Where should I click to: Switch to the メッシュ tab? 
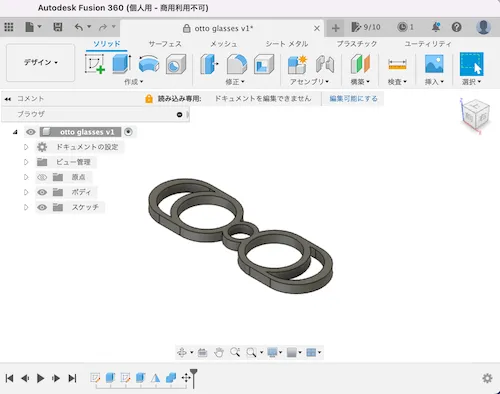pyautogui.click(x=224, y=44)
